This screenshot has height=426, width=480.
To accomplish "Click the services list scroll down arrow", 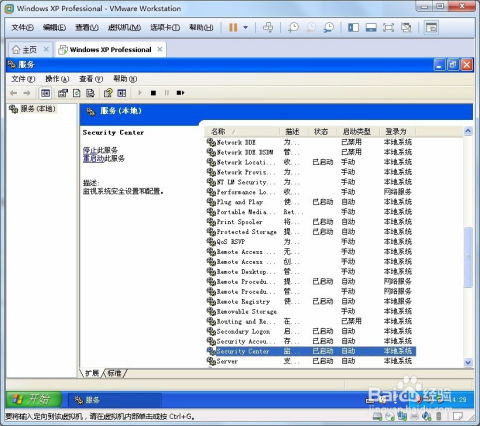I will coord(468,362).
